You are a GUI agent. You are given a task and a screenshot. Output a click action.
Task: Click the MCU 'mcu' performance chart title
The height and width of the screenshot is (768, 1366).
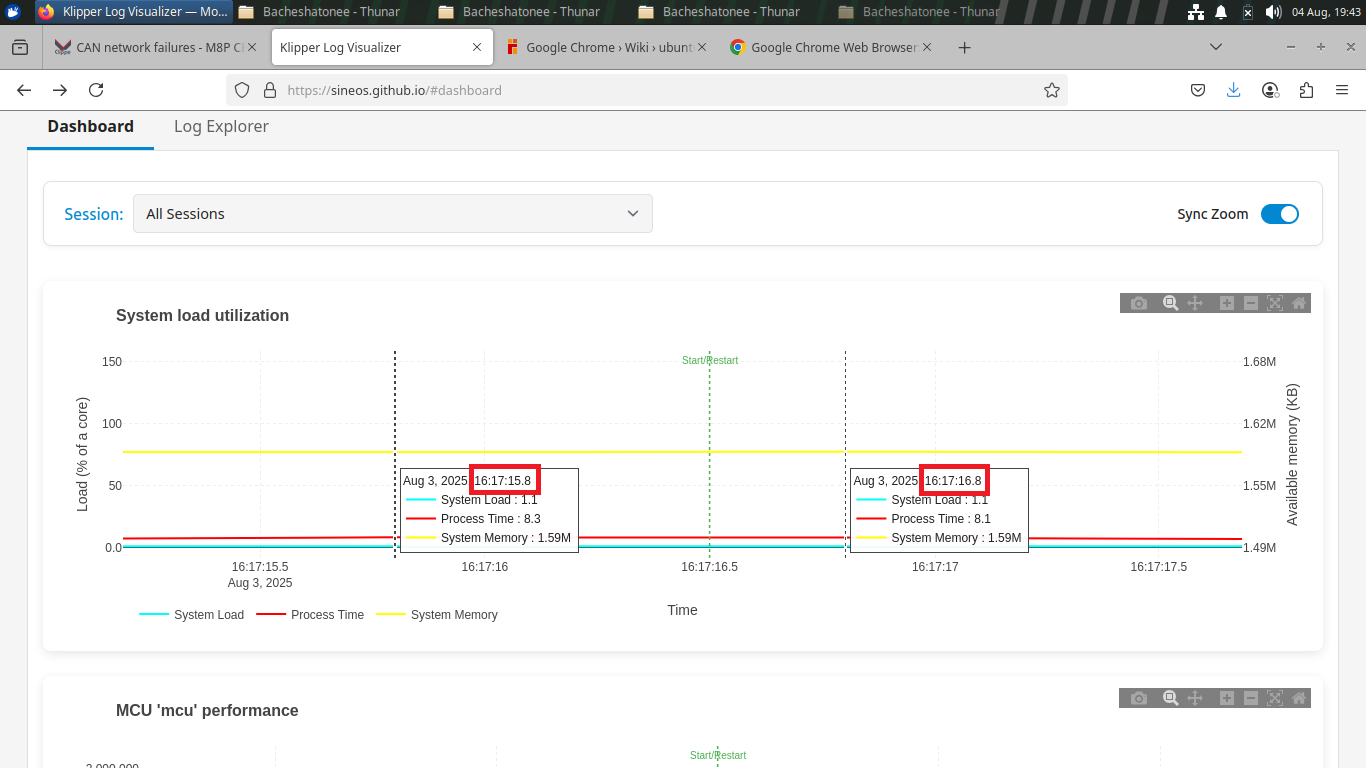tap(207, 710)
